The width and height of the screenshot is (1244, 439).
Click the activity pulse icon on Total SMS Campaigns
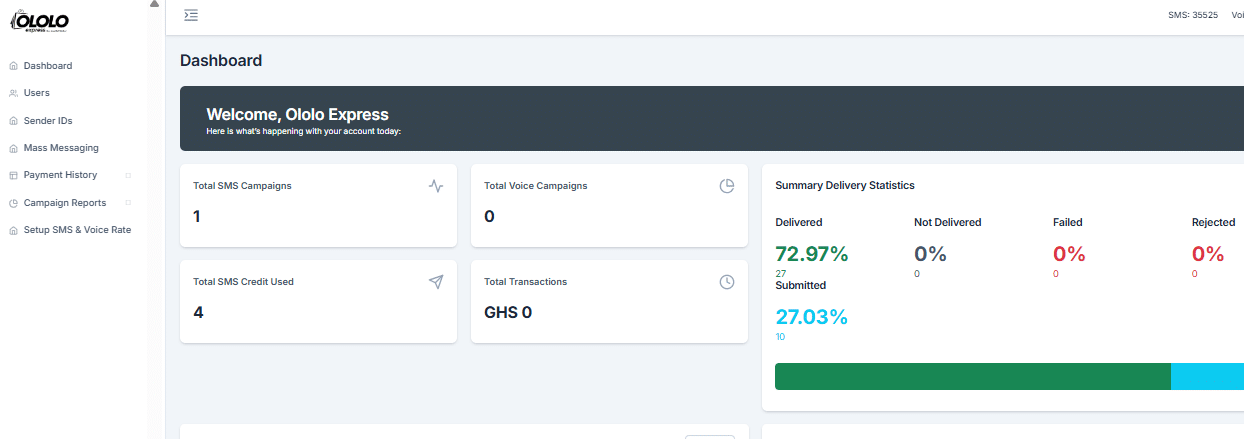click(x=436, y=186)
